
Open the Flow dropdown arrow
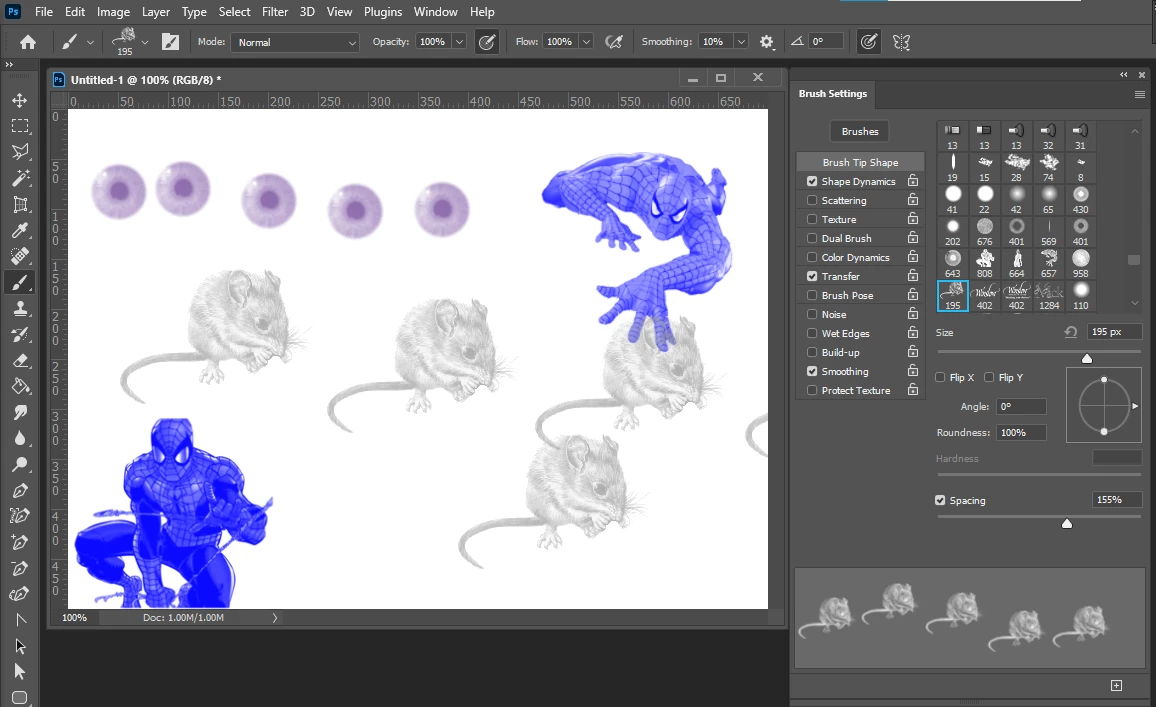click(586, 42)
